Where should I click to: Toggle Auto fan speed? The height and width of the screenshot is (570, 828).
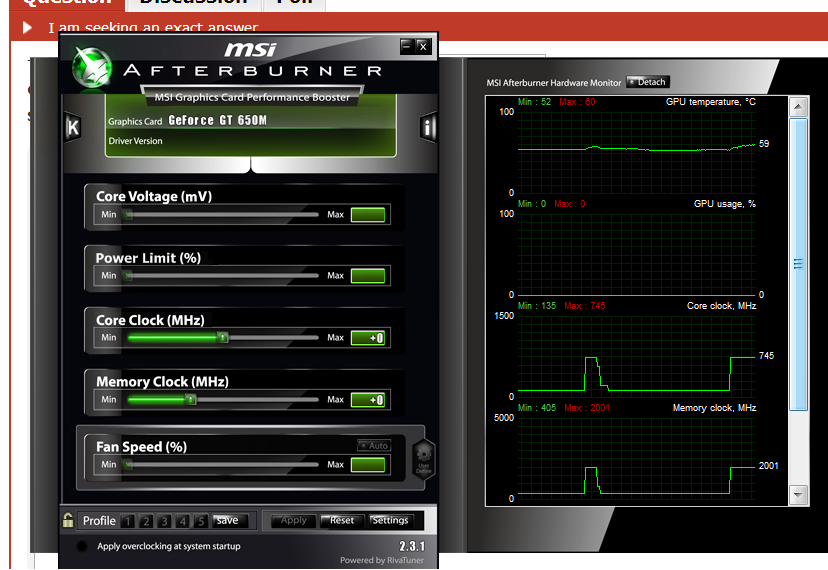[374, 445]
